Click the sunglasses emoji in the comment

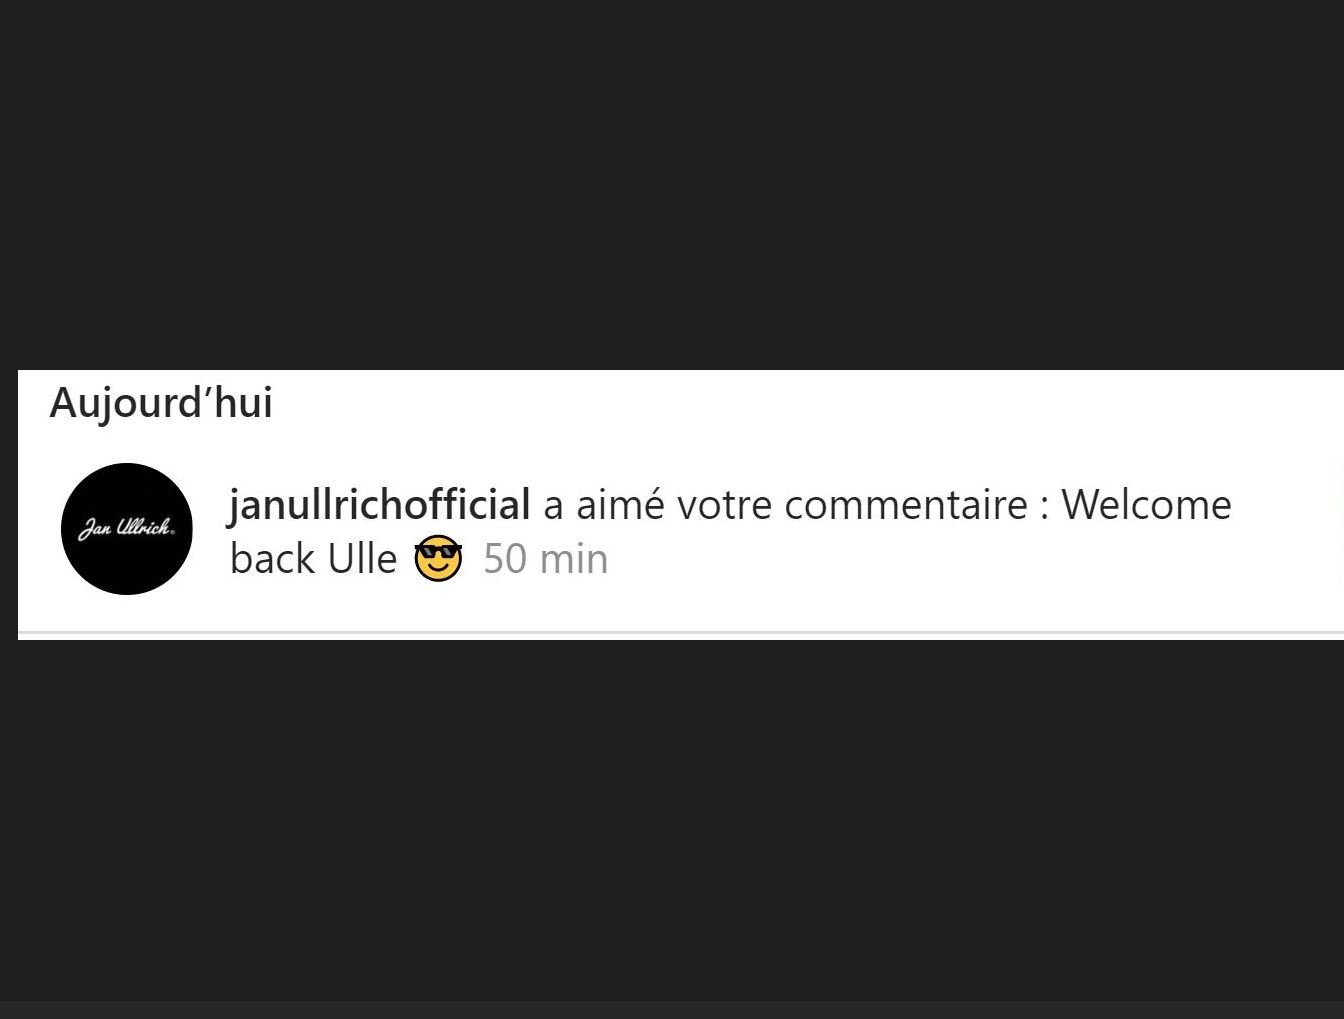438,559
